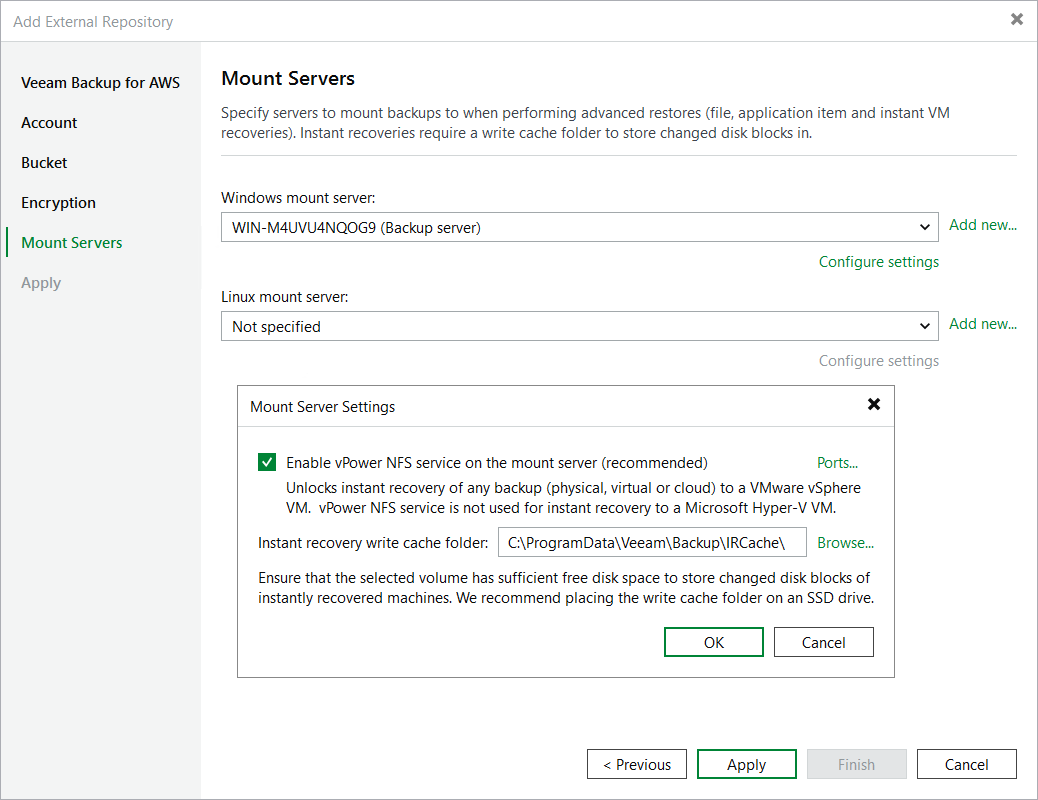The image size is (1038, 800).
Task: Click the Windows mount server label
Action: (298, 198)
